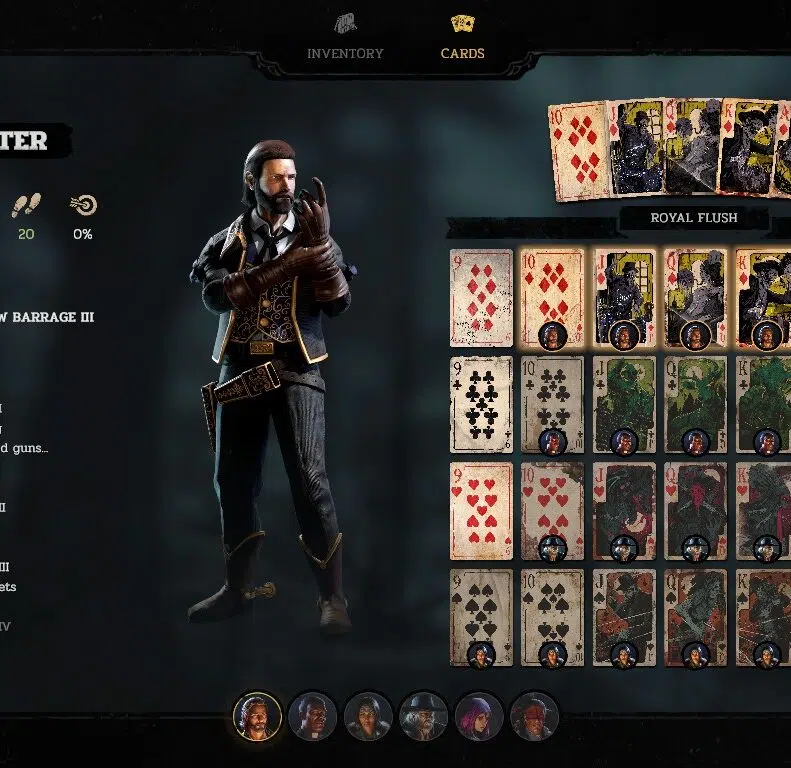791x768 pixels.
Task: Select the white-bearded hat character portrait
Action: pyautogui.click(x=423, y=716)
